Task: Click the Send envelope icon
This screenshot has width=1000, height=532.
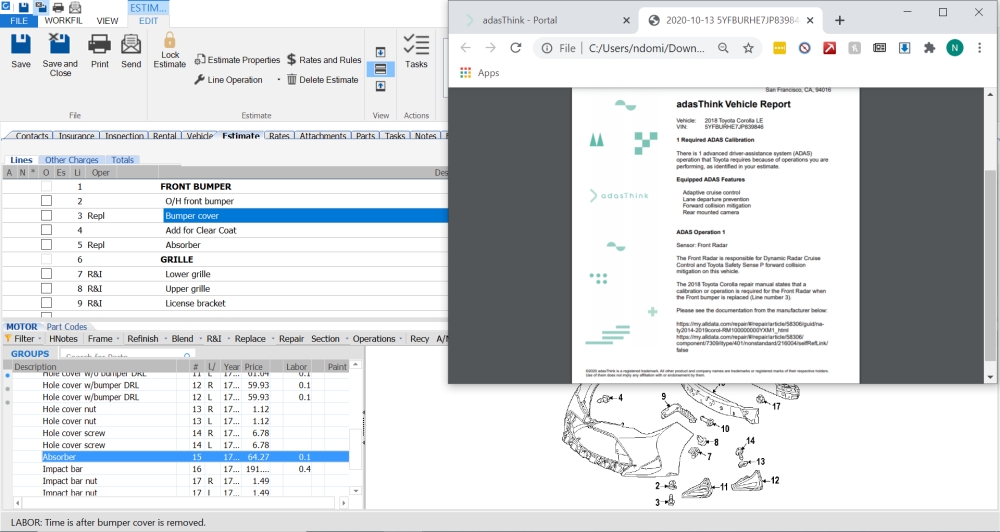Action: [131, 45]
